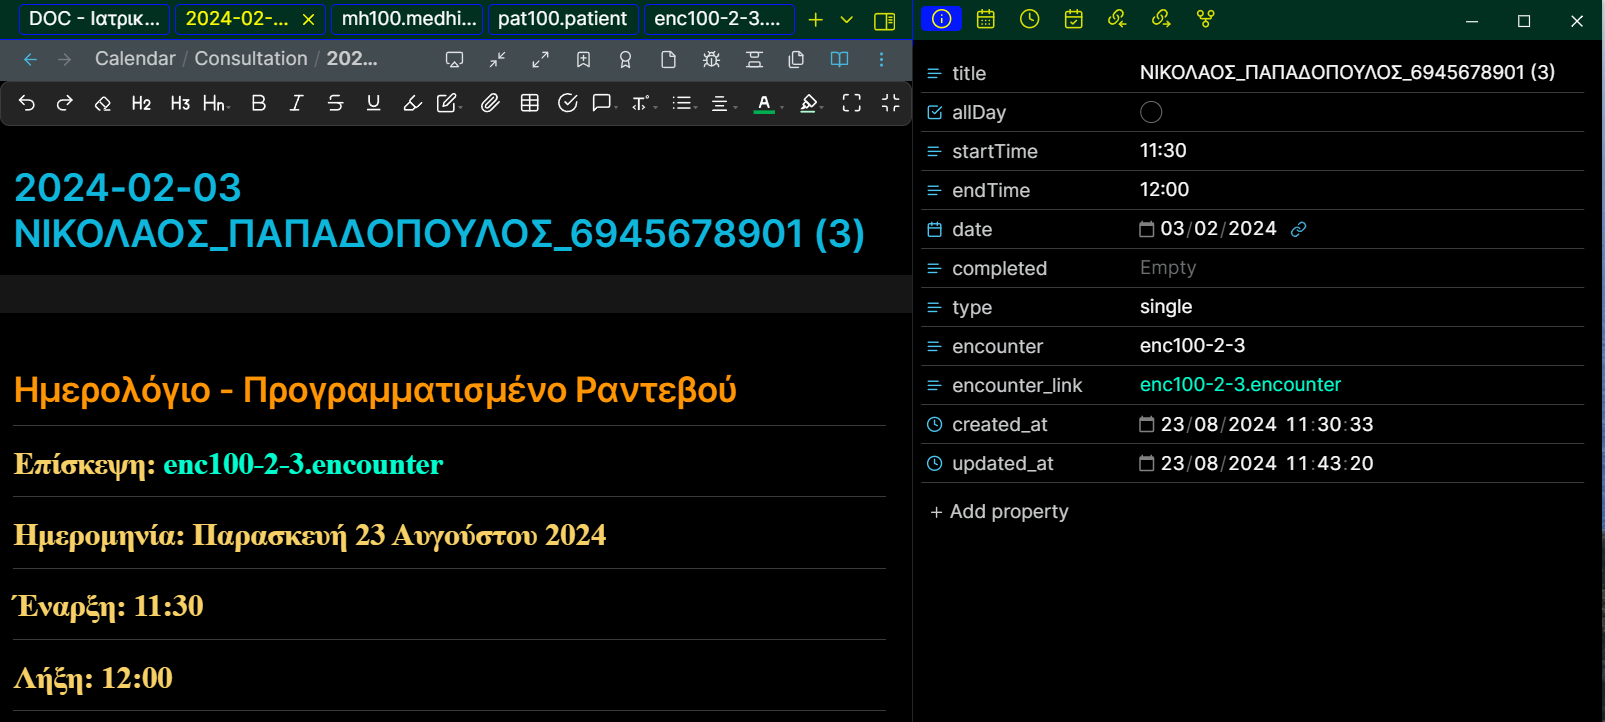This screenshot has height=722, width=1605.
Task: Open enc100-2-3.encounter link in properties
Action: 1240,385
